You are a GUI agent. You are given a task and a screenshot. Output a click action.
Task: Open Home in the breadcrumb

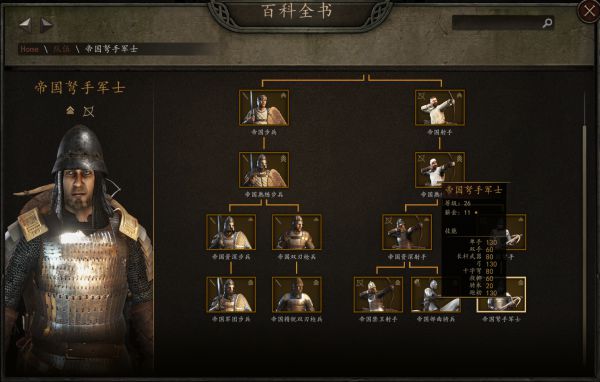29,49
